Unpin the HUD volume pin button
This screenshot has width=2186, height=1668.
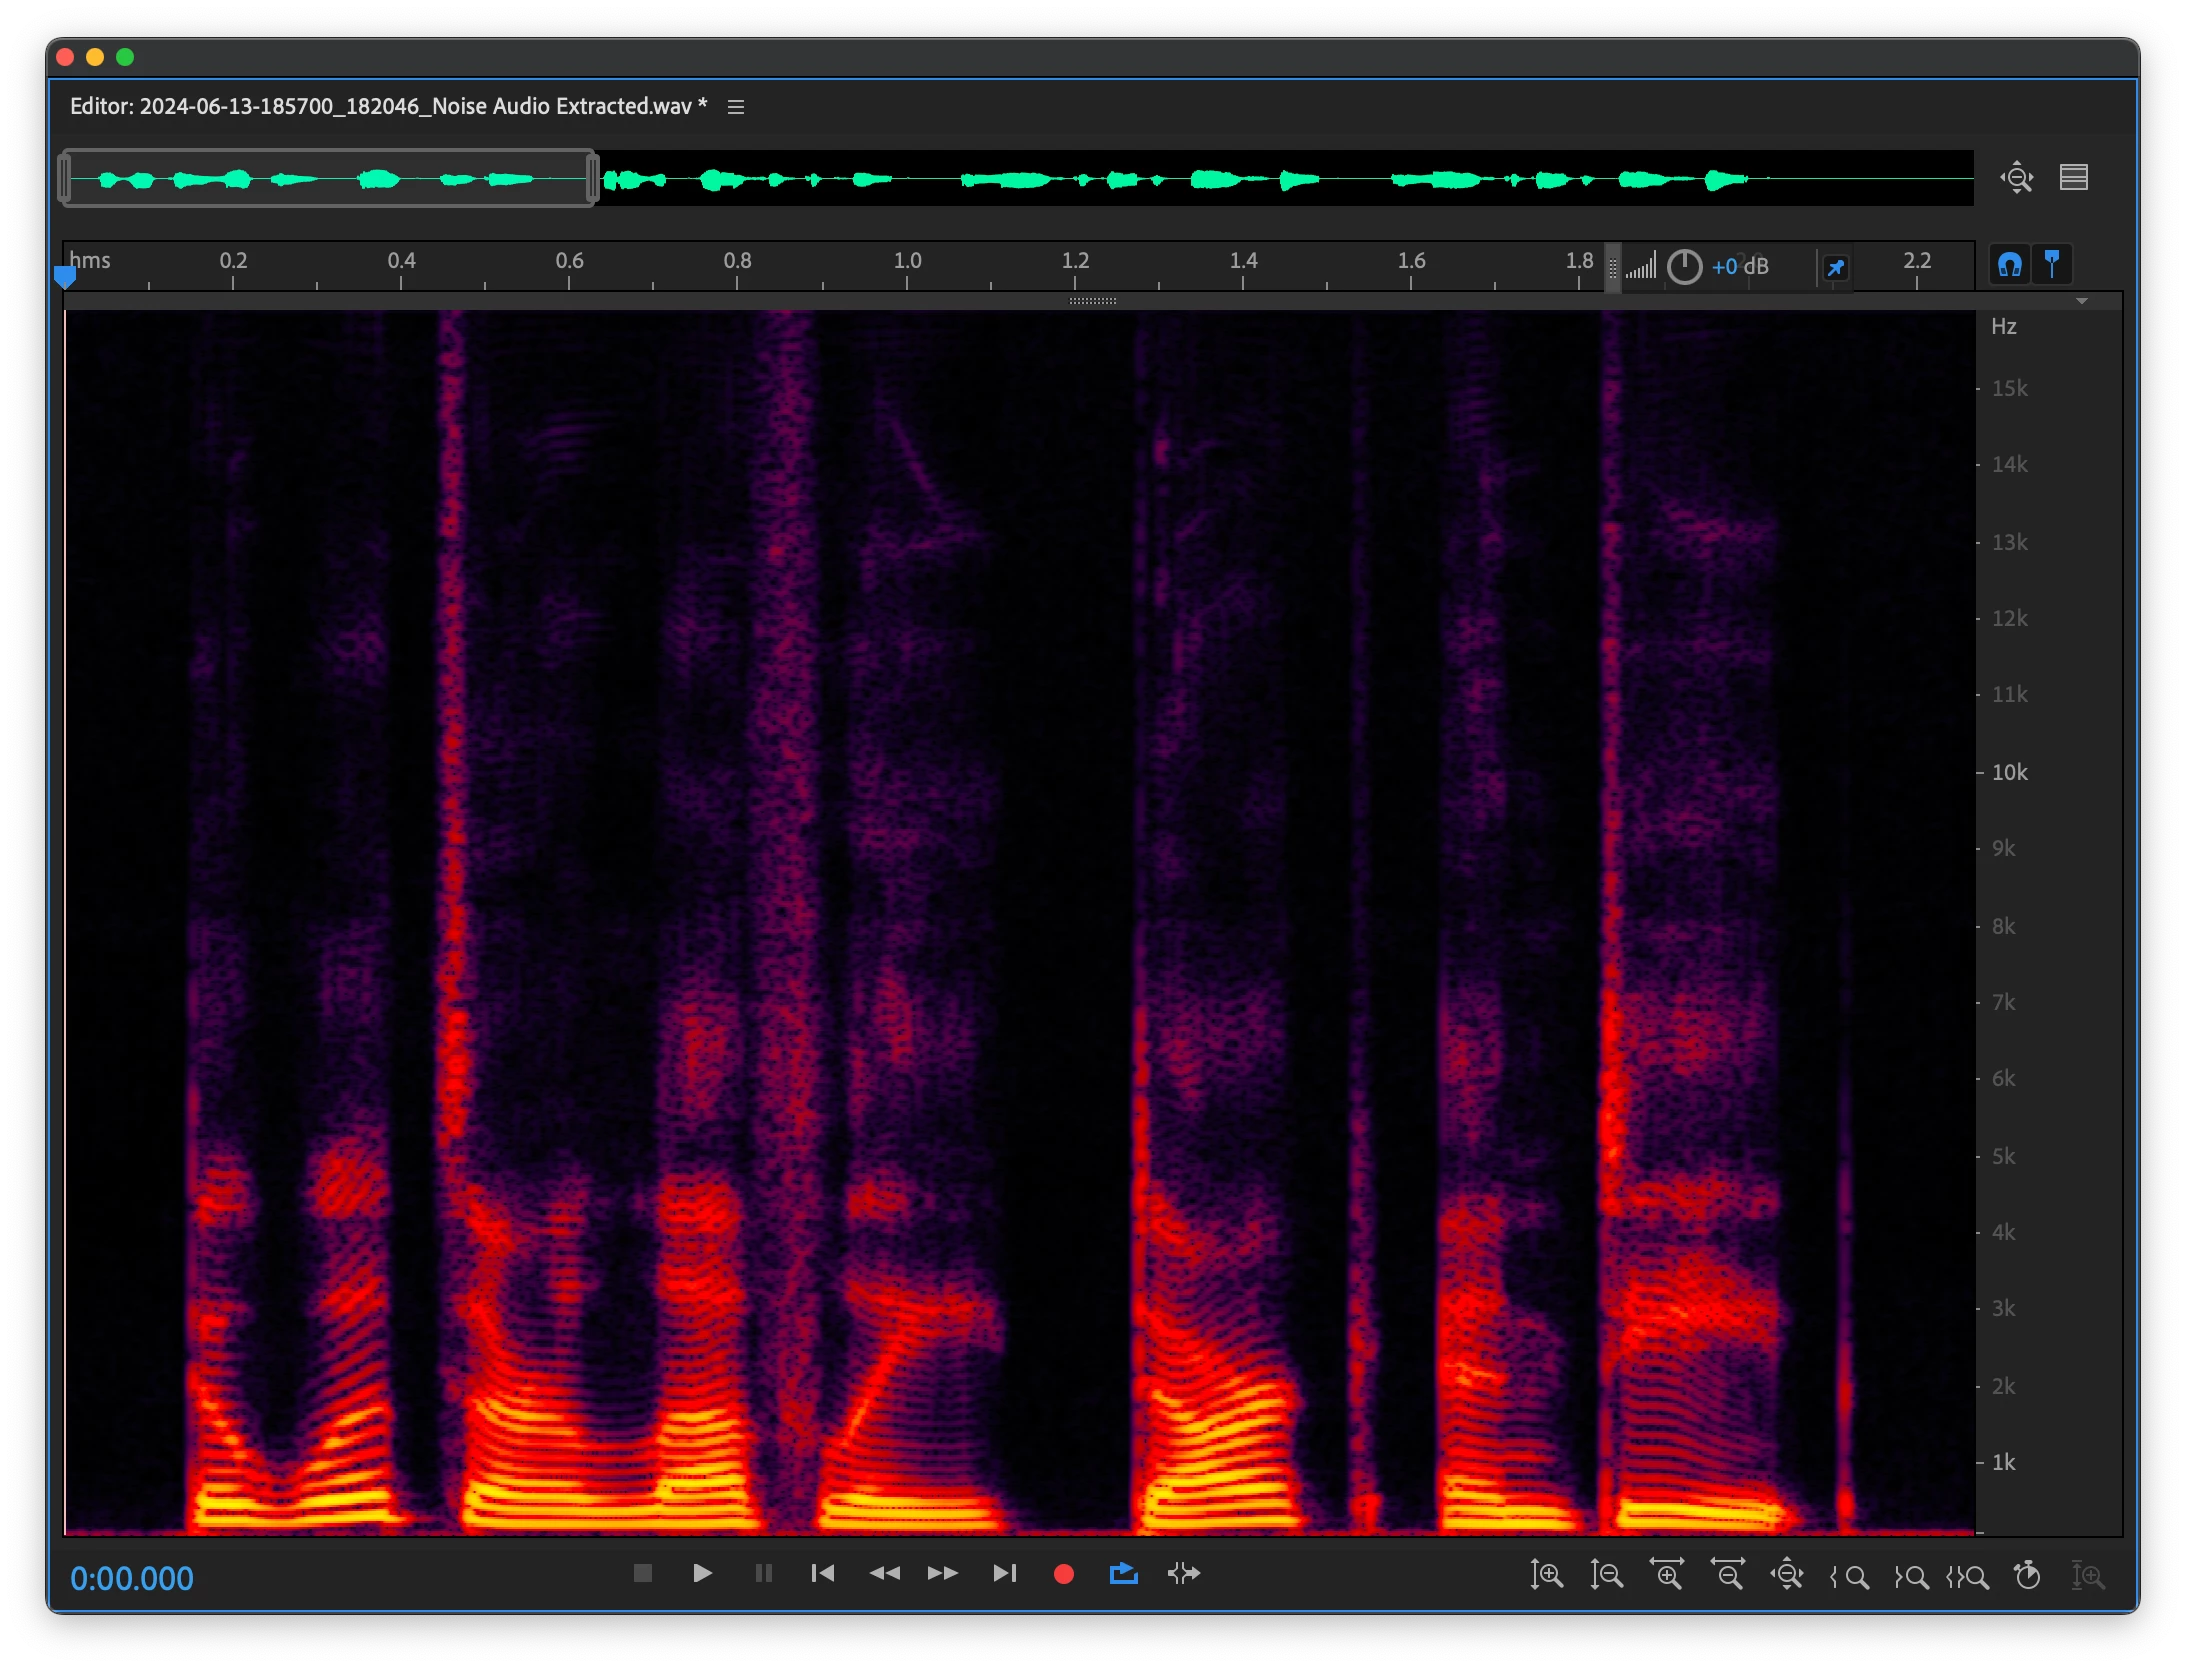click(x=1835, y=268)
